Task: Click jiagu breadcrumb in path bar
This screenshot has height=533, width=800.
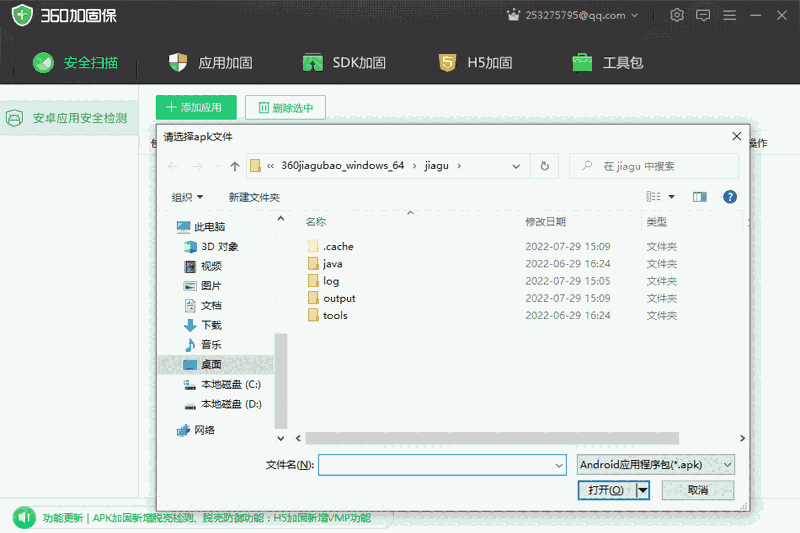Action: pos(437,166)
